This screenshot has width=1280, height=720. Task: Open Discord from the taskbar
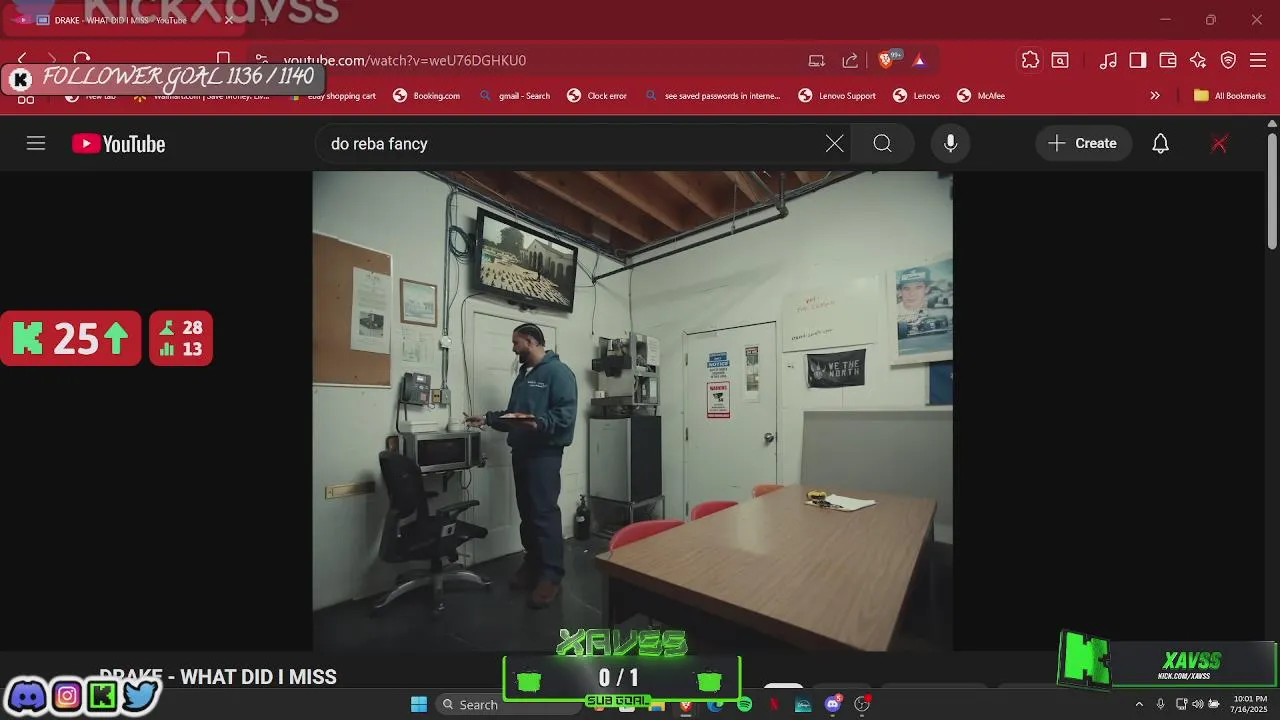[x=833, y=705]
